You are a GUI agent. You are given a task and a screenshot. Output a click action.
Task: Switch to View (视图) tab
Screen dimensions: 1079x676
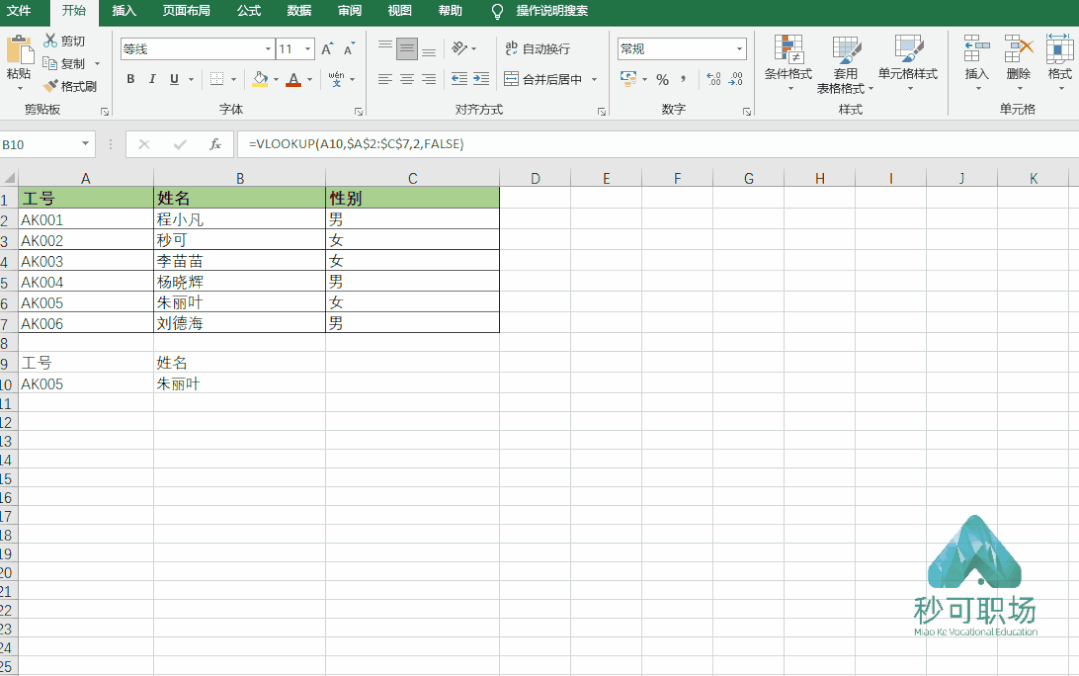coord(399,11)
